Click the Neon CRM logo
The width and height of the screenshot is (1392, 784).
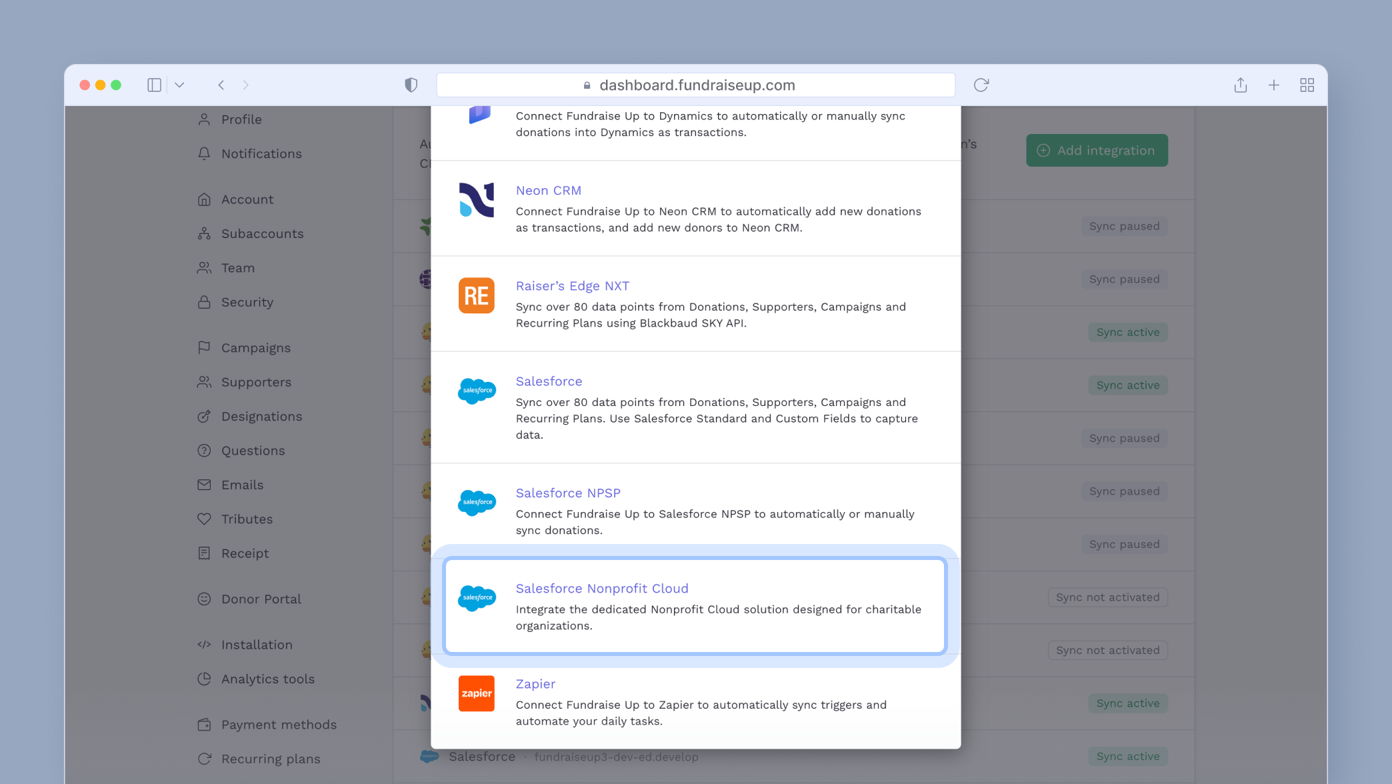coord(476,200)
